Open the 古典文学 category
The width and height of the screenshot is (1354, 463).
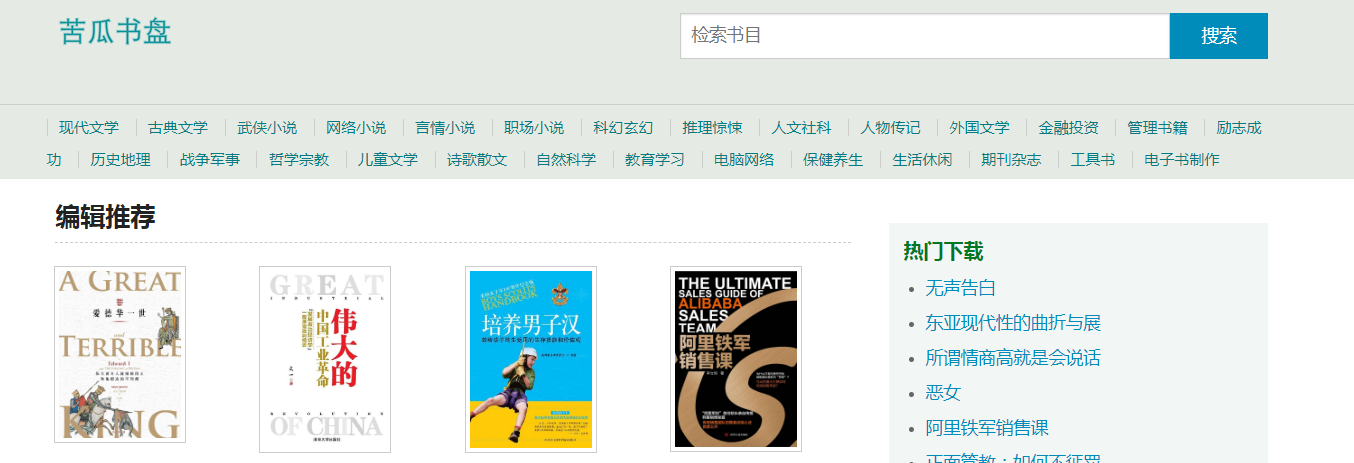178,128
